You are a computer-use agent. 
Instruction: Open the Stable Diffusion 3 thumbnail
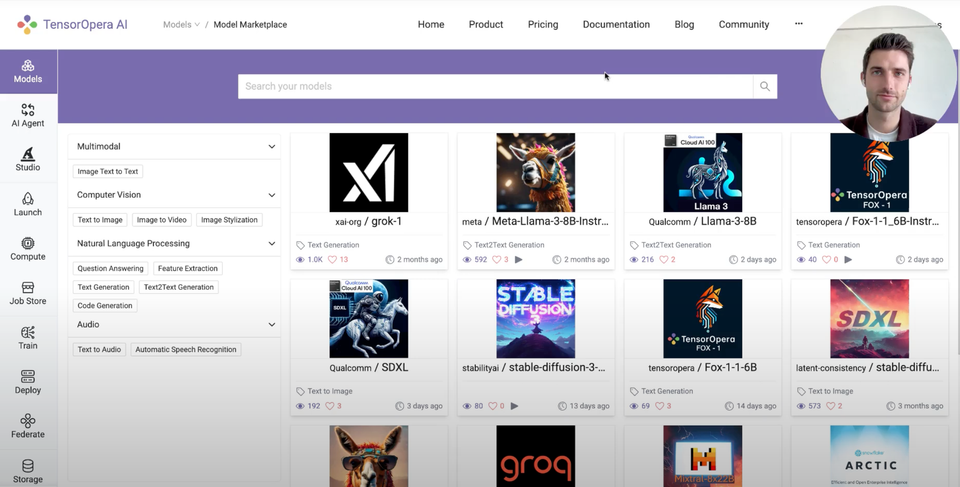tap(536, 319)
